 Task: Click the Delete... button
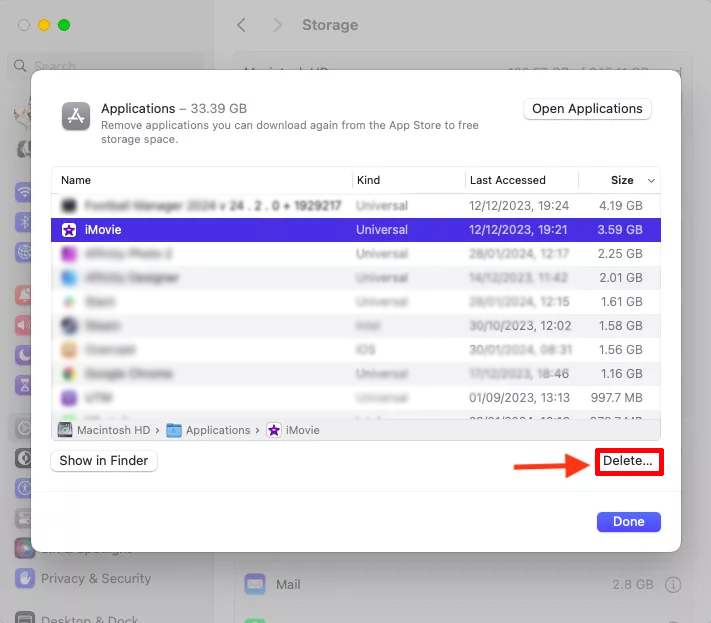pyautogui.click(x=628, y=461)
